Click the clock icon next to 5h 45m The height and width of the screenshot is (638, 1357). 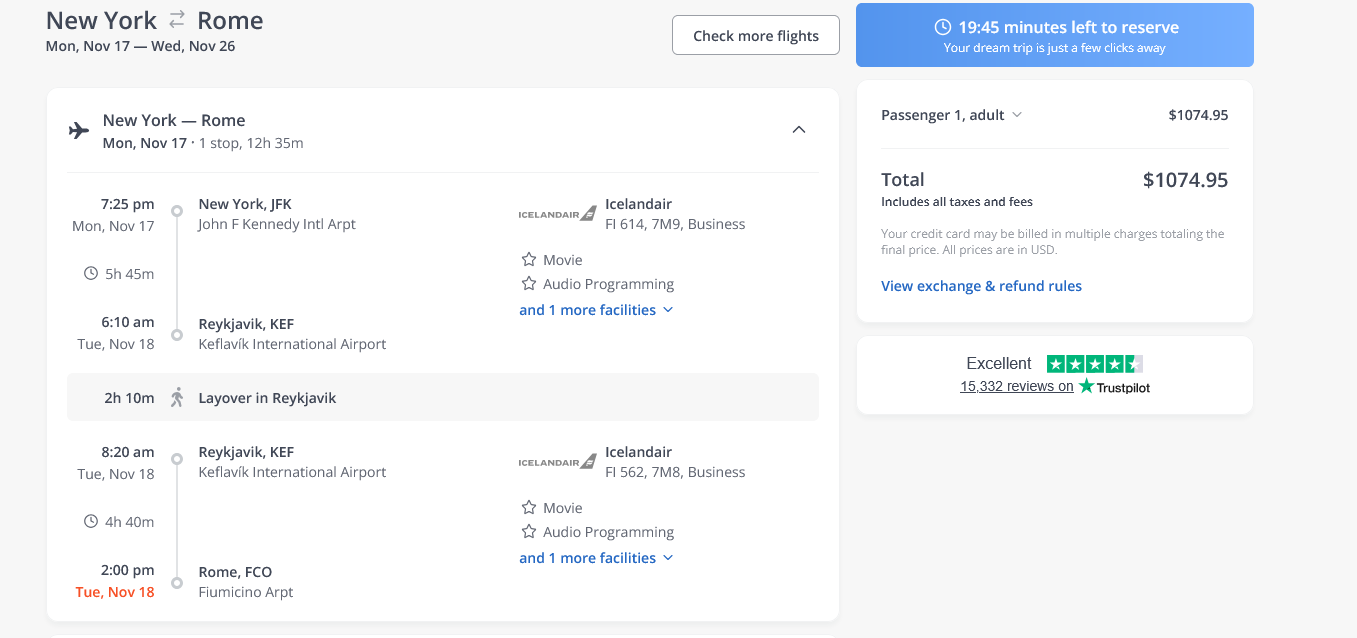[x=91, y=274]
